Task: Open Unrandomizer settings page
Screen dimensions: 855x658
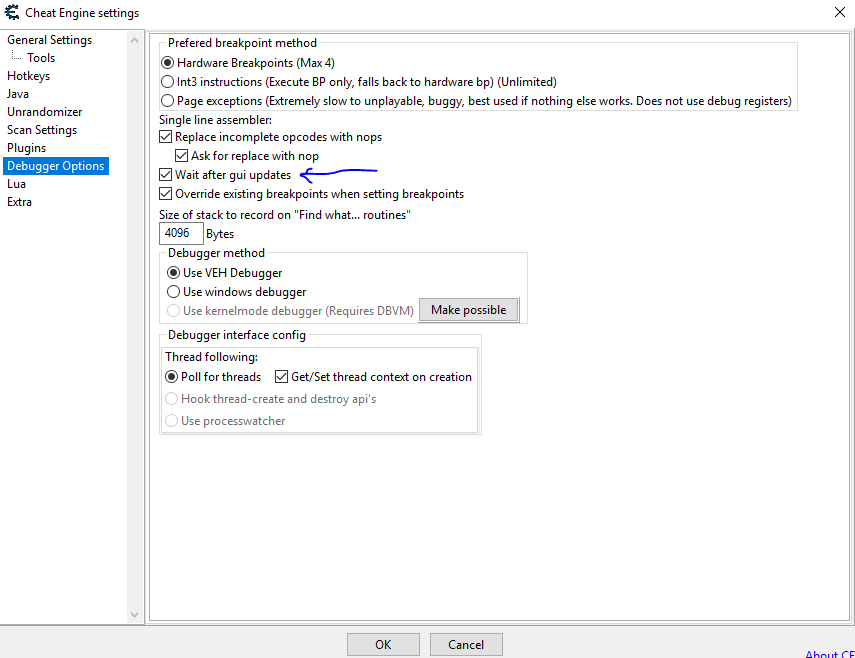Action: point(45,112)
